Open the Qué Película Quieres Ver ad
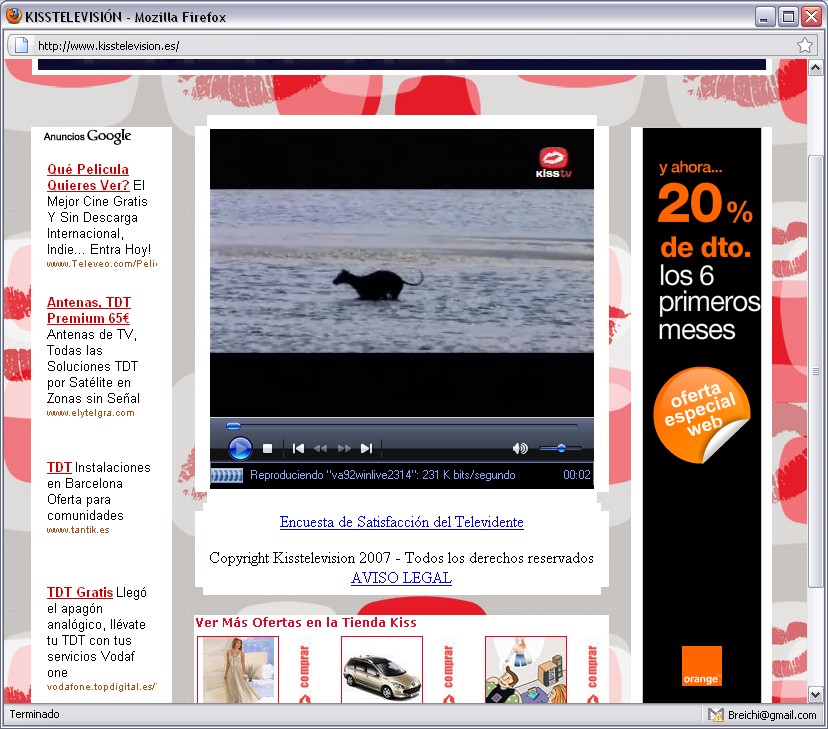The height and width of the screenshot is (729, 828). coord(88,177)
